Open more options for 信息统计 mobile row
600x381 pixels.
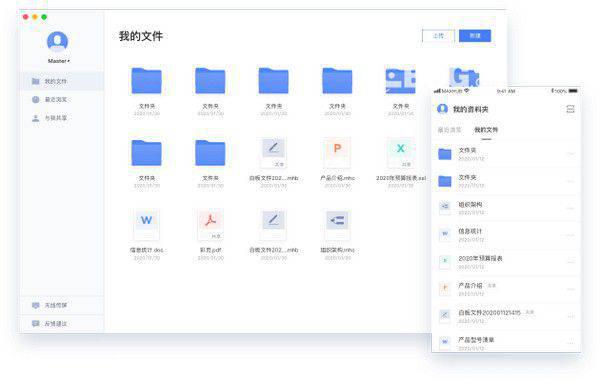570,235
